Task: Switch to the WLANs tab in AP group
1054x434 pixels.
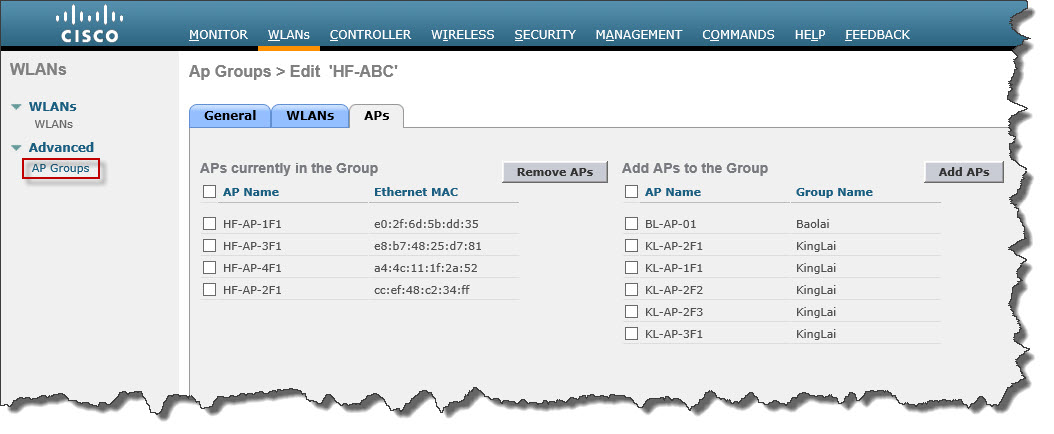Action: [x=310, y=116]
